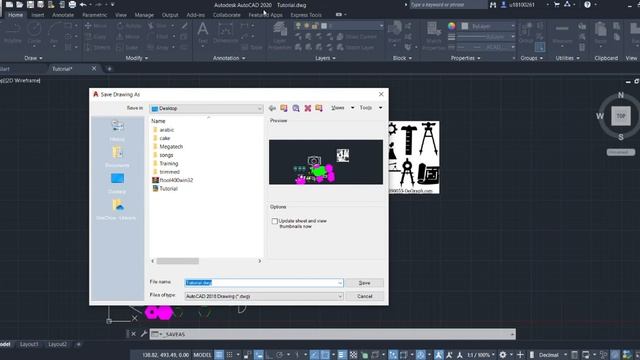
Task: Click Match Properties icon in Properties panel
Action: 433,36
